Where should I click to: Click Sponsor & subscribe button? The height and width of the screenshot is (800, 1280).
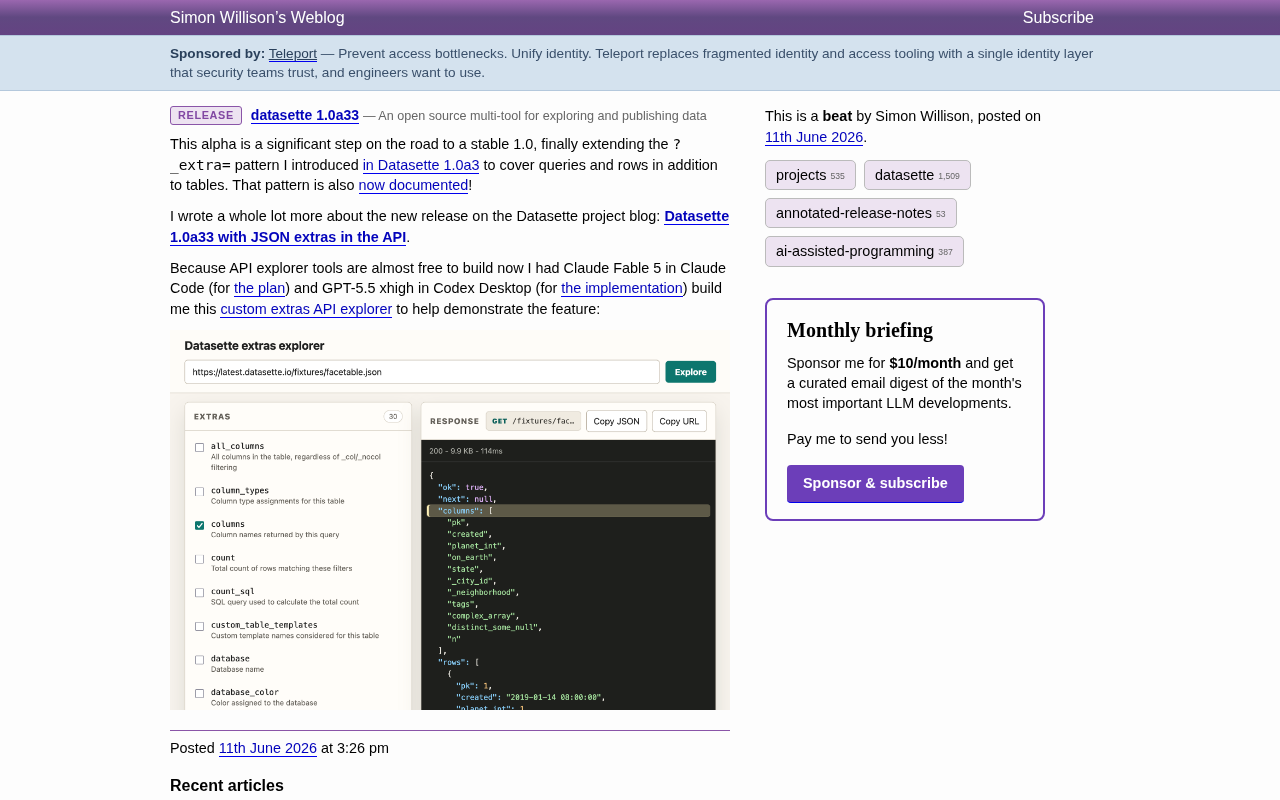tap(875, 483)
